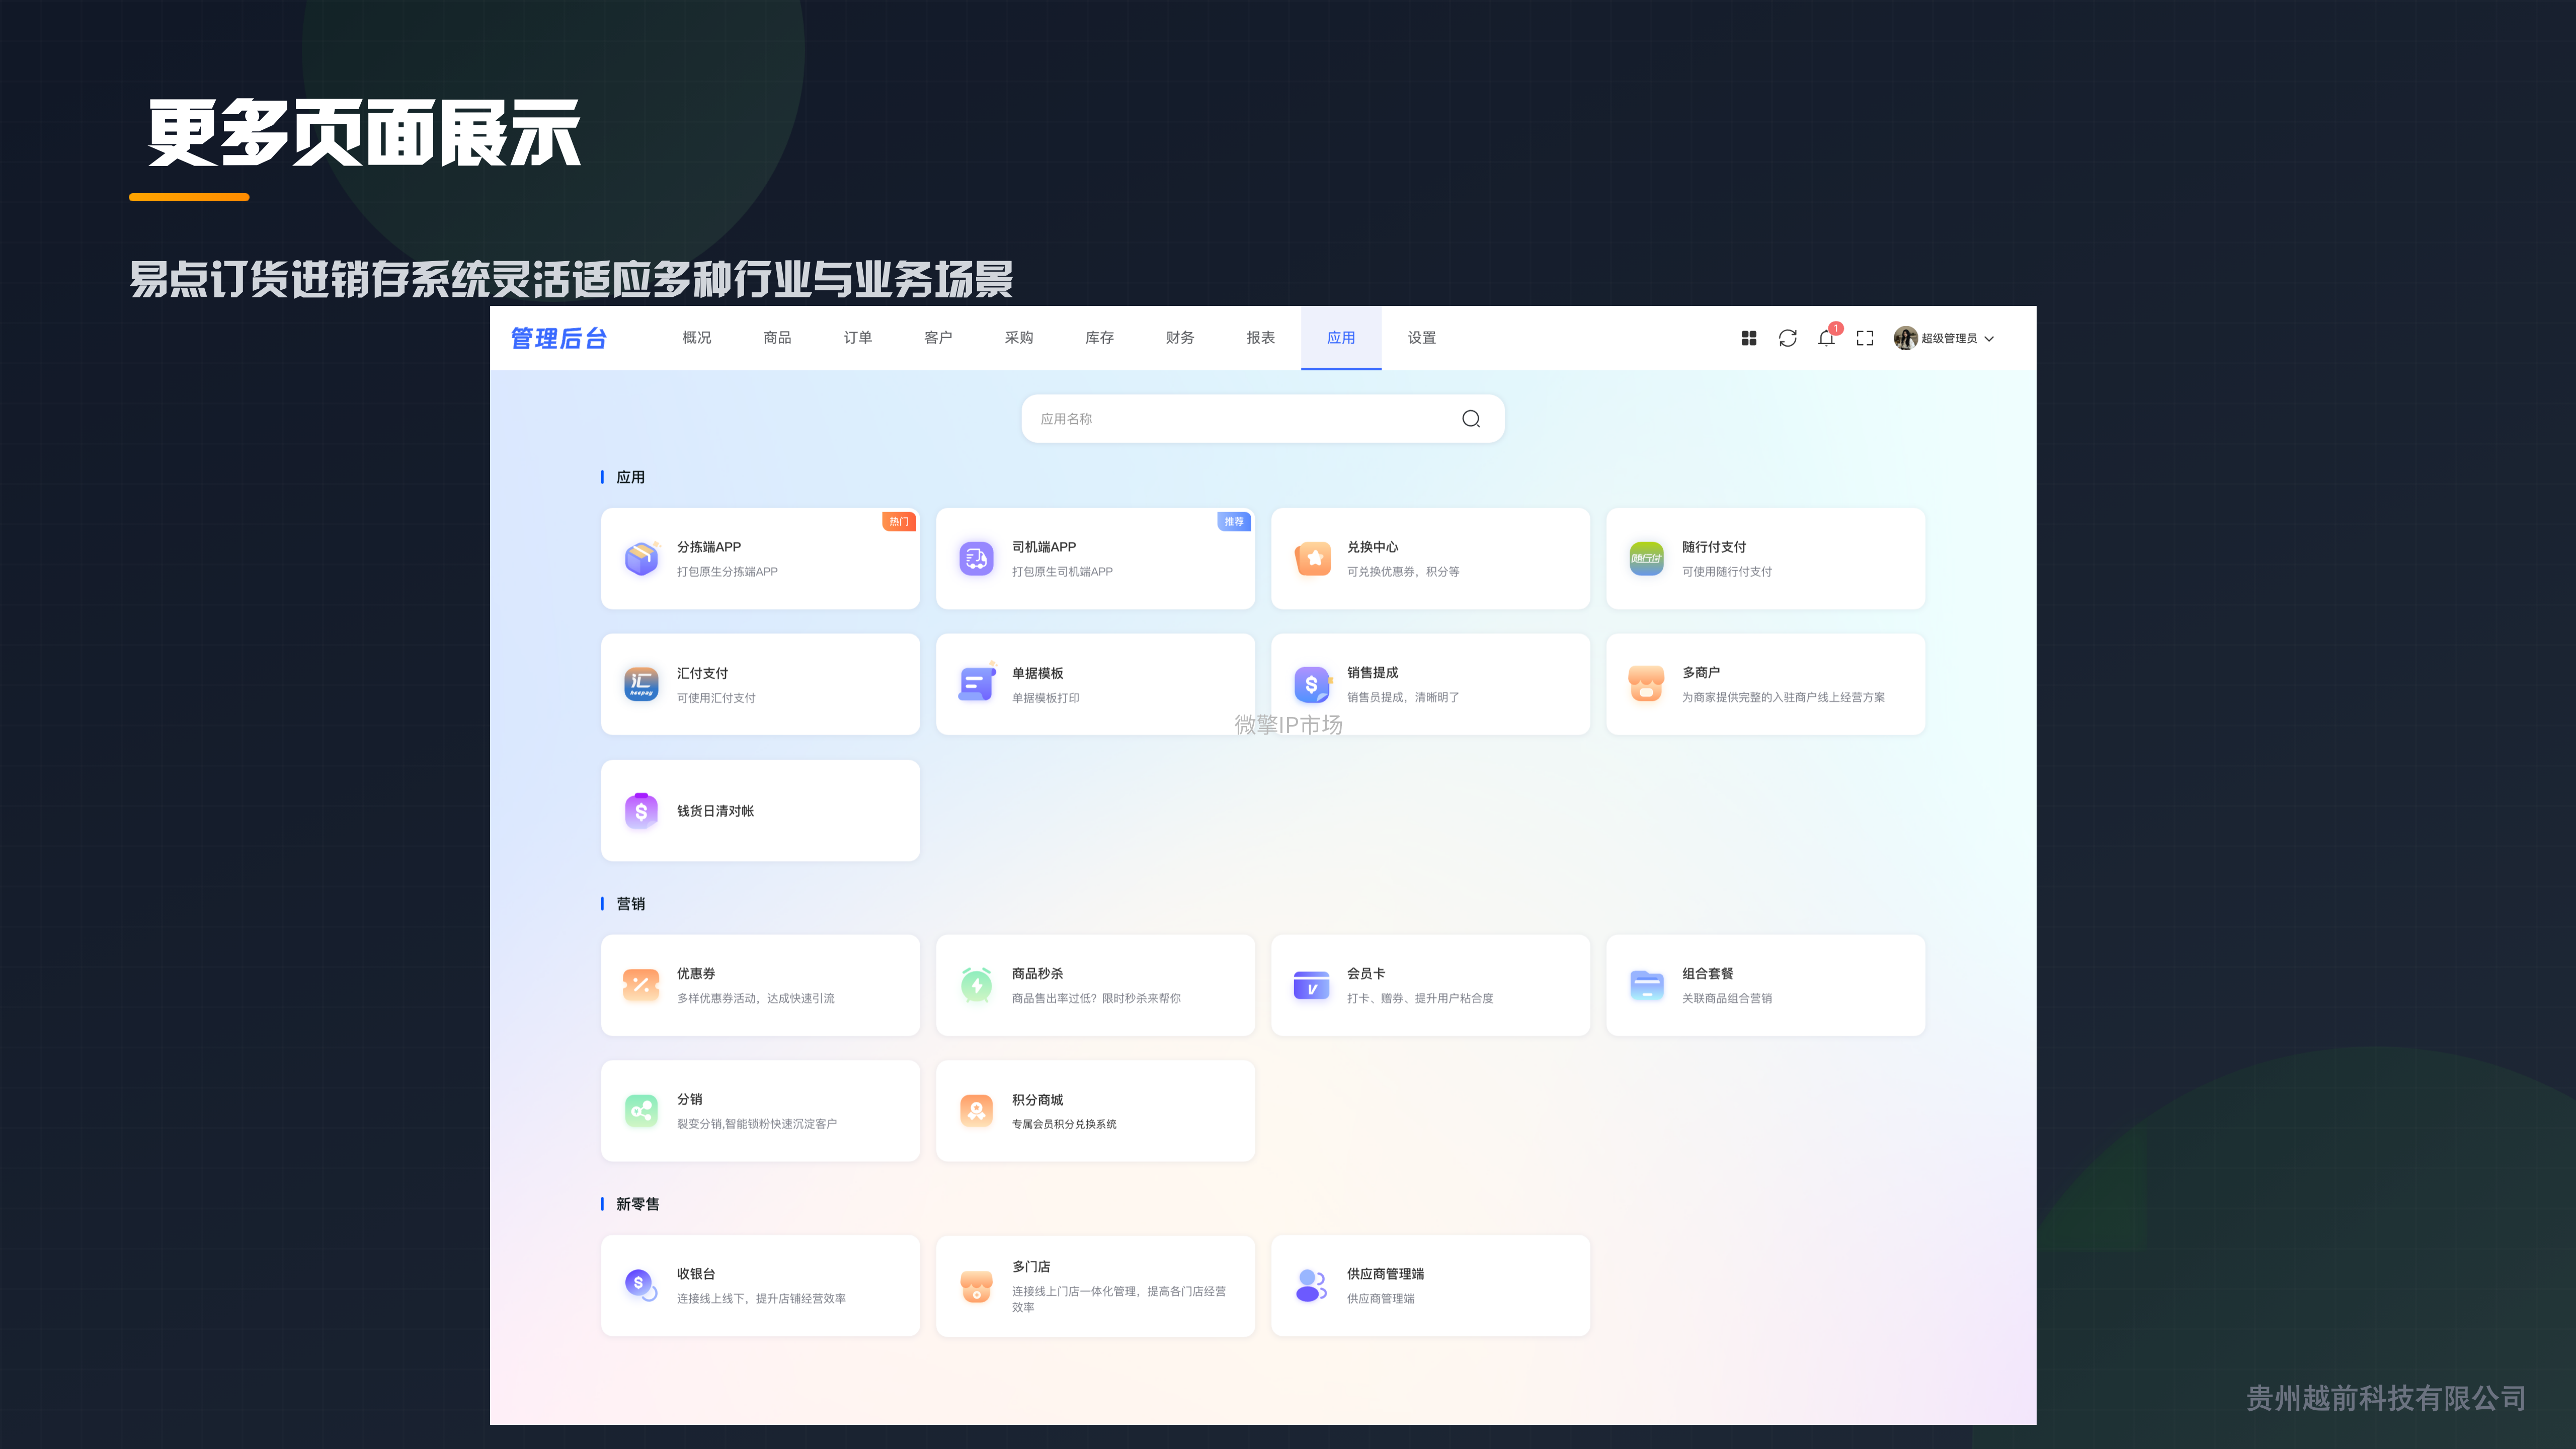Open the 分拣端APP application icon
This screenshot has height=1449, width=2576.
tap(641, 558)
